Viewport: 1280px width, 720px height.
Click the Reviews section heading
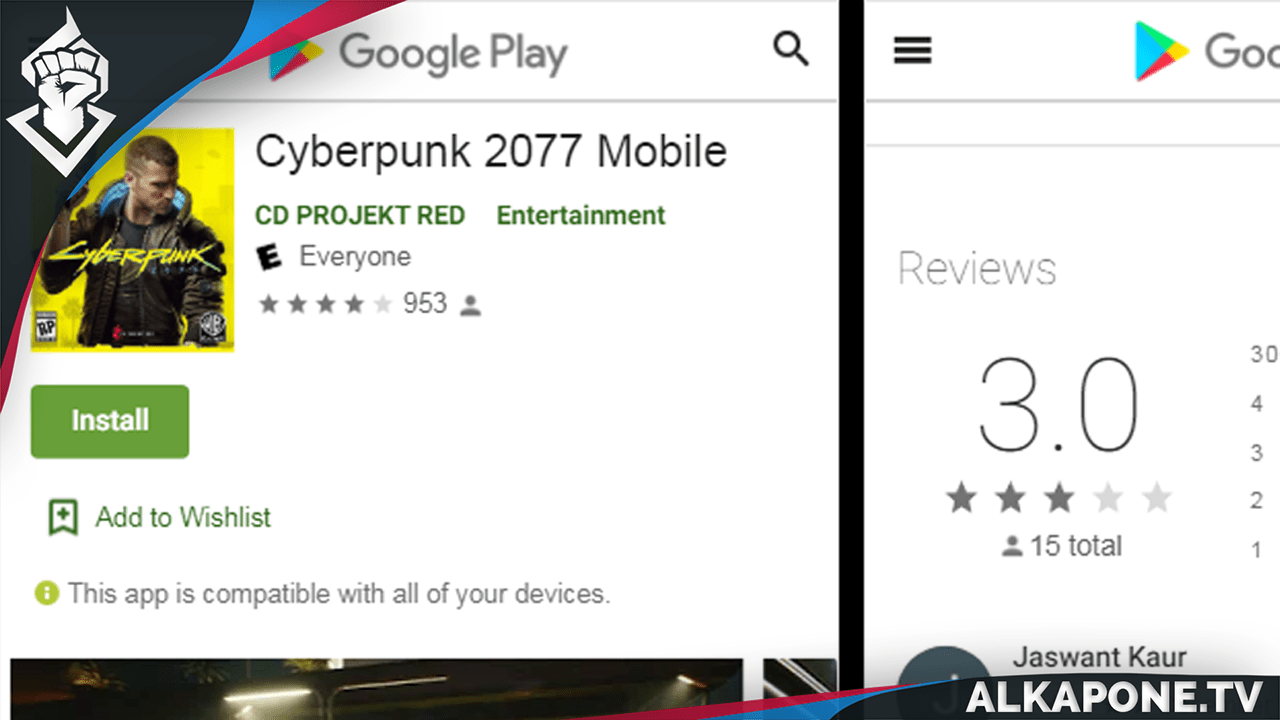point(977,269)
